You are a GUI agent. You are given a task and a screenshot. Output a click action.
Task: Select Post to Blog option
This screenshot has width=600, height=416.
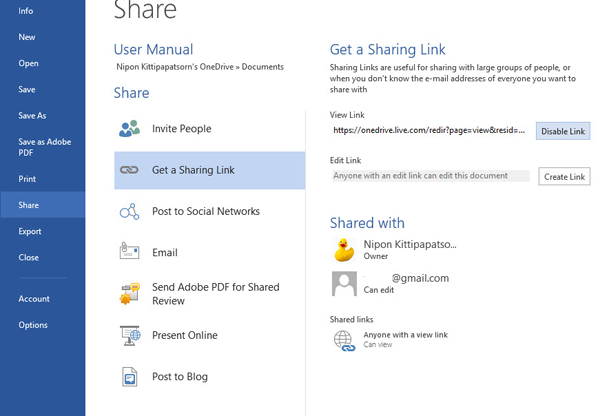(x=210, y=377)
